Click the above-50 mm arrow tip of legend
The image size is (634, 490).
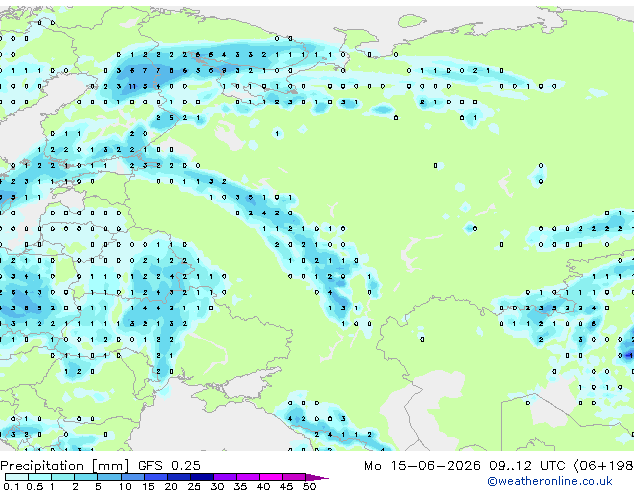point(317,477)
